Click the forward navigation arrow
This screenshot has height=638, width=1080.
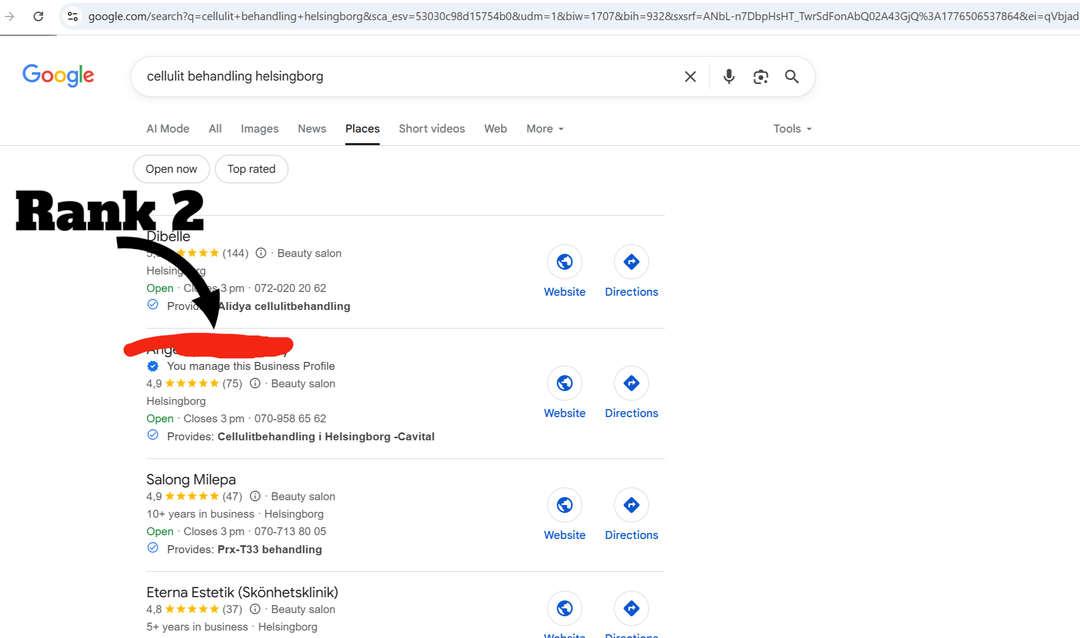[10, 16]
